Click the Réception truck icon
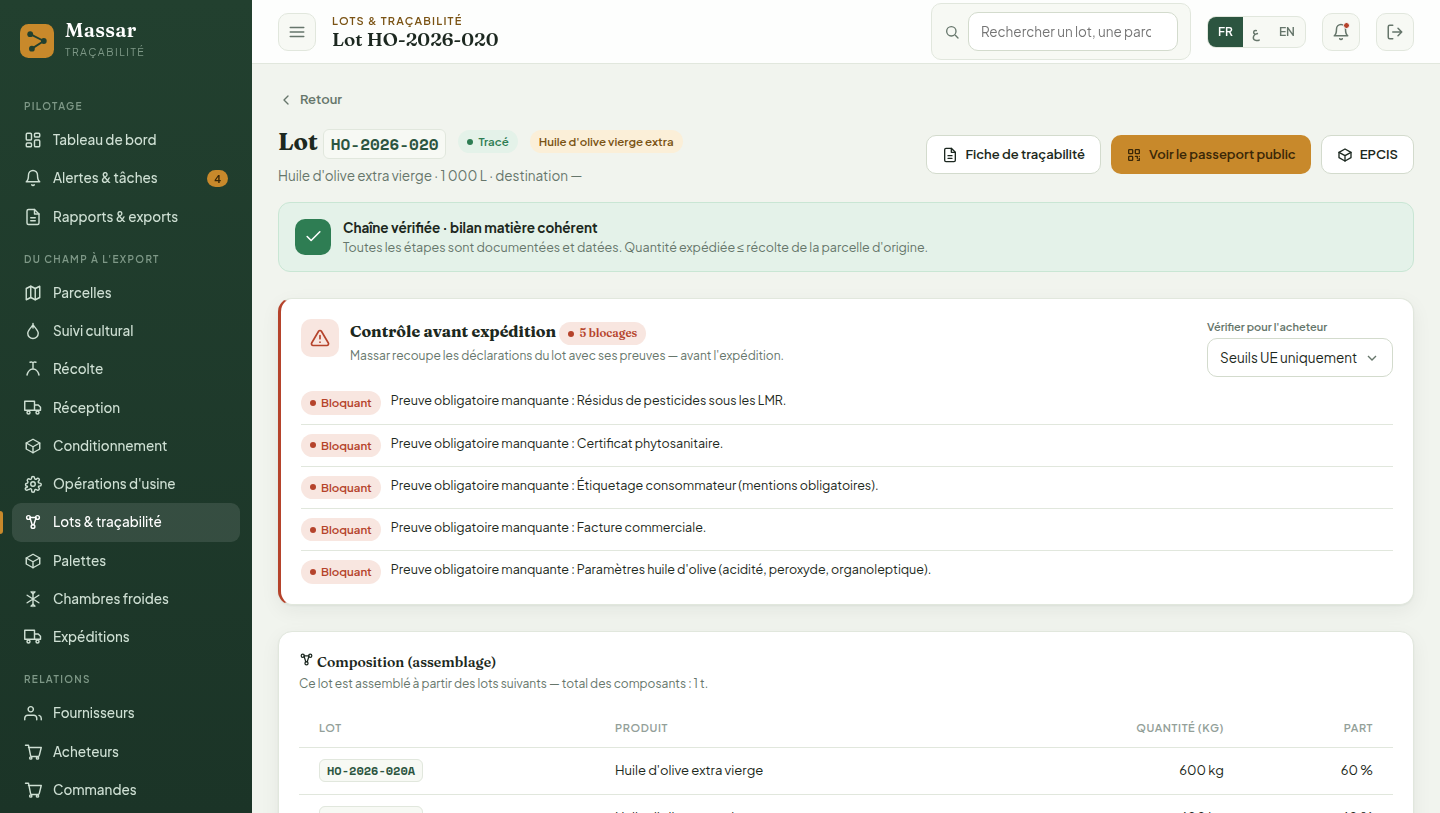This screenshot has height=813, width=1440. pos(33,408)
